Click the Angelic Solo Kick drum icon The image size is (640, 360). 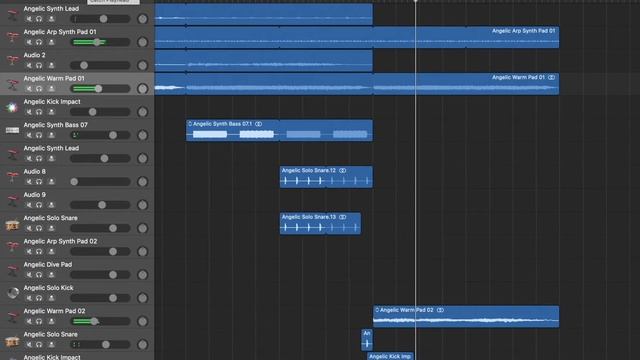[12, 293]
